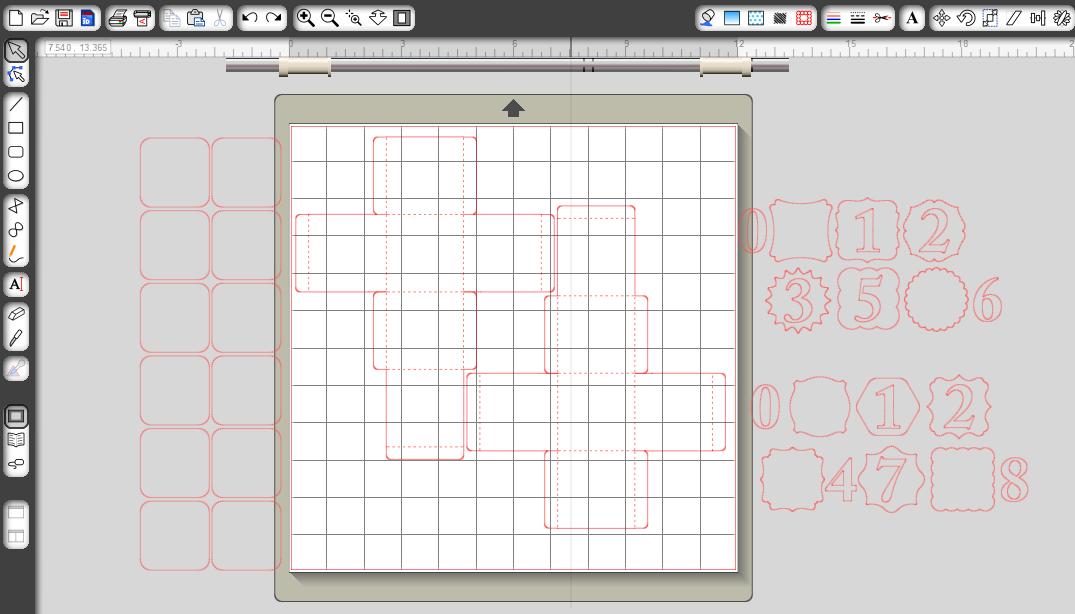Open the scale window
This screenshot has width=1075, height=614.
click(x=990, y=18)
